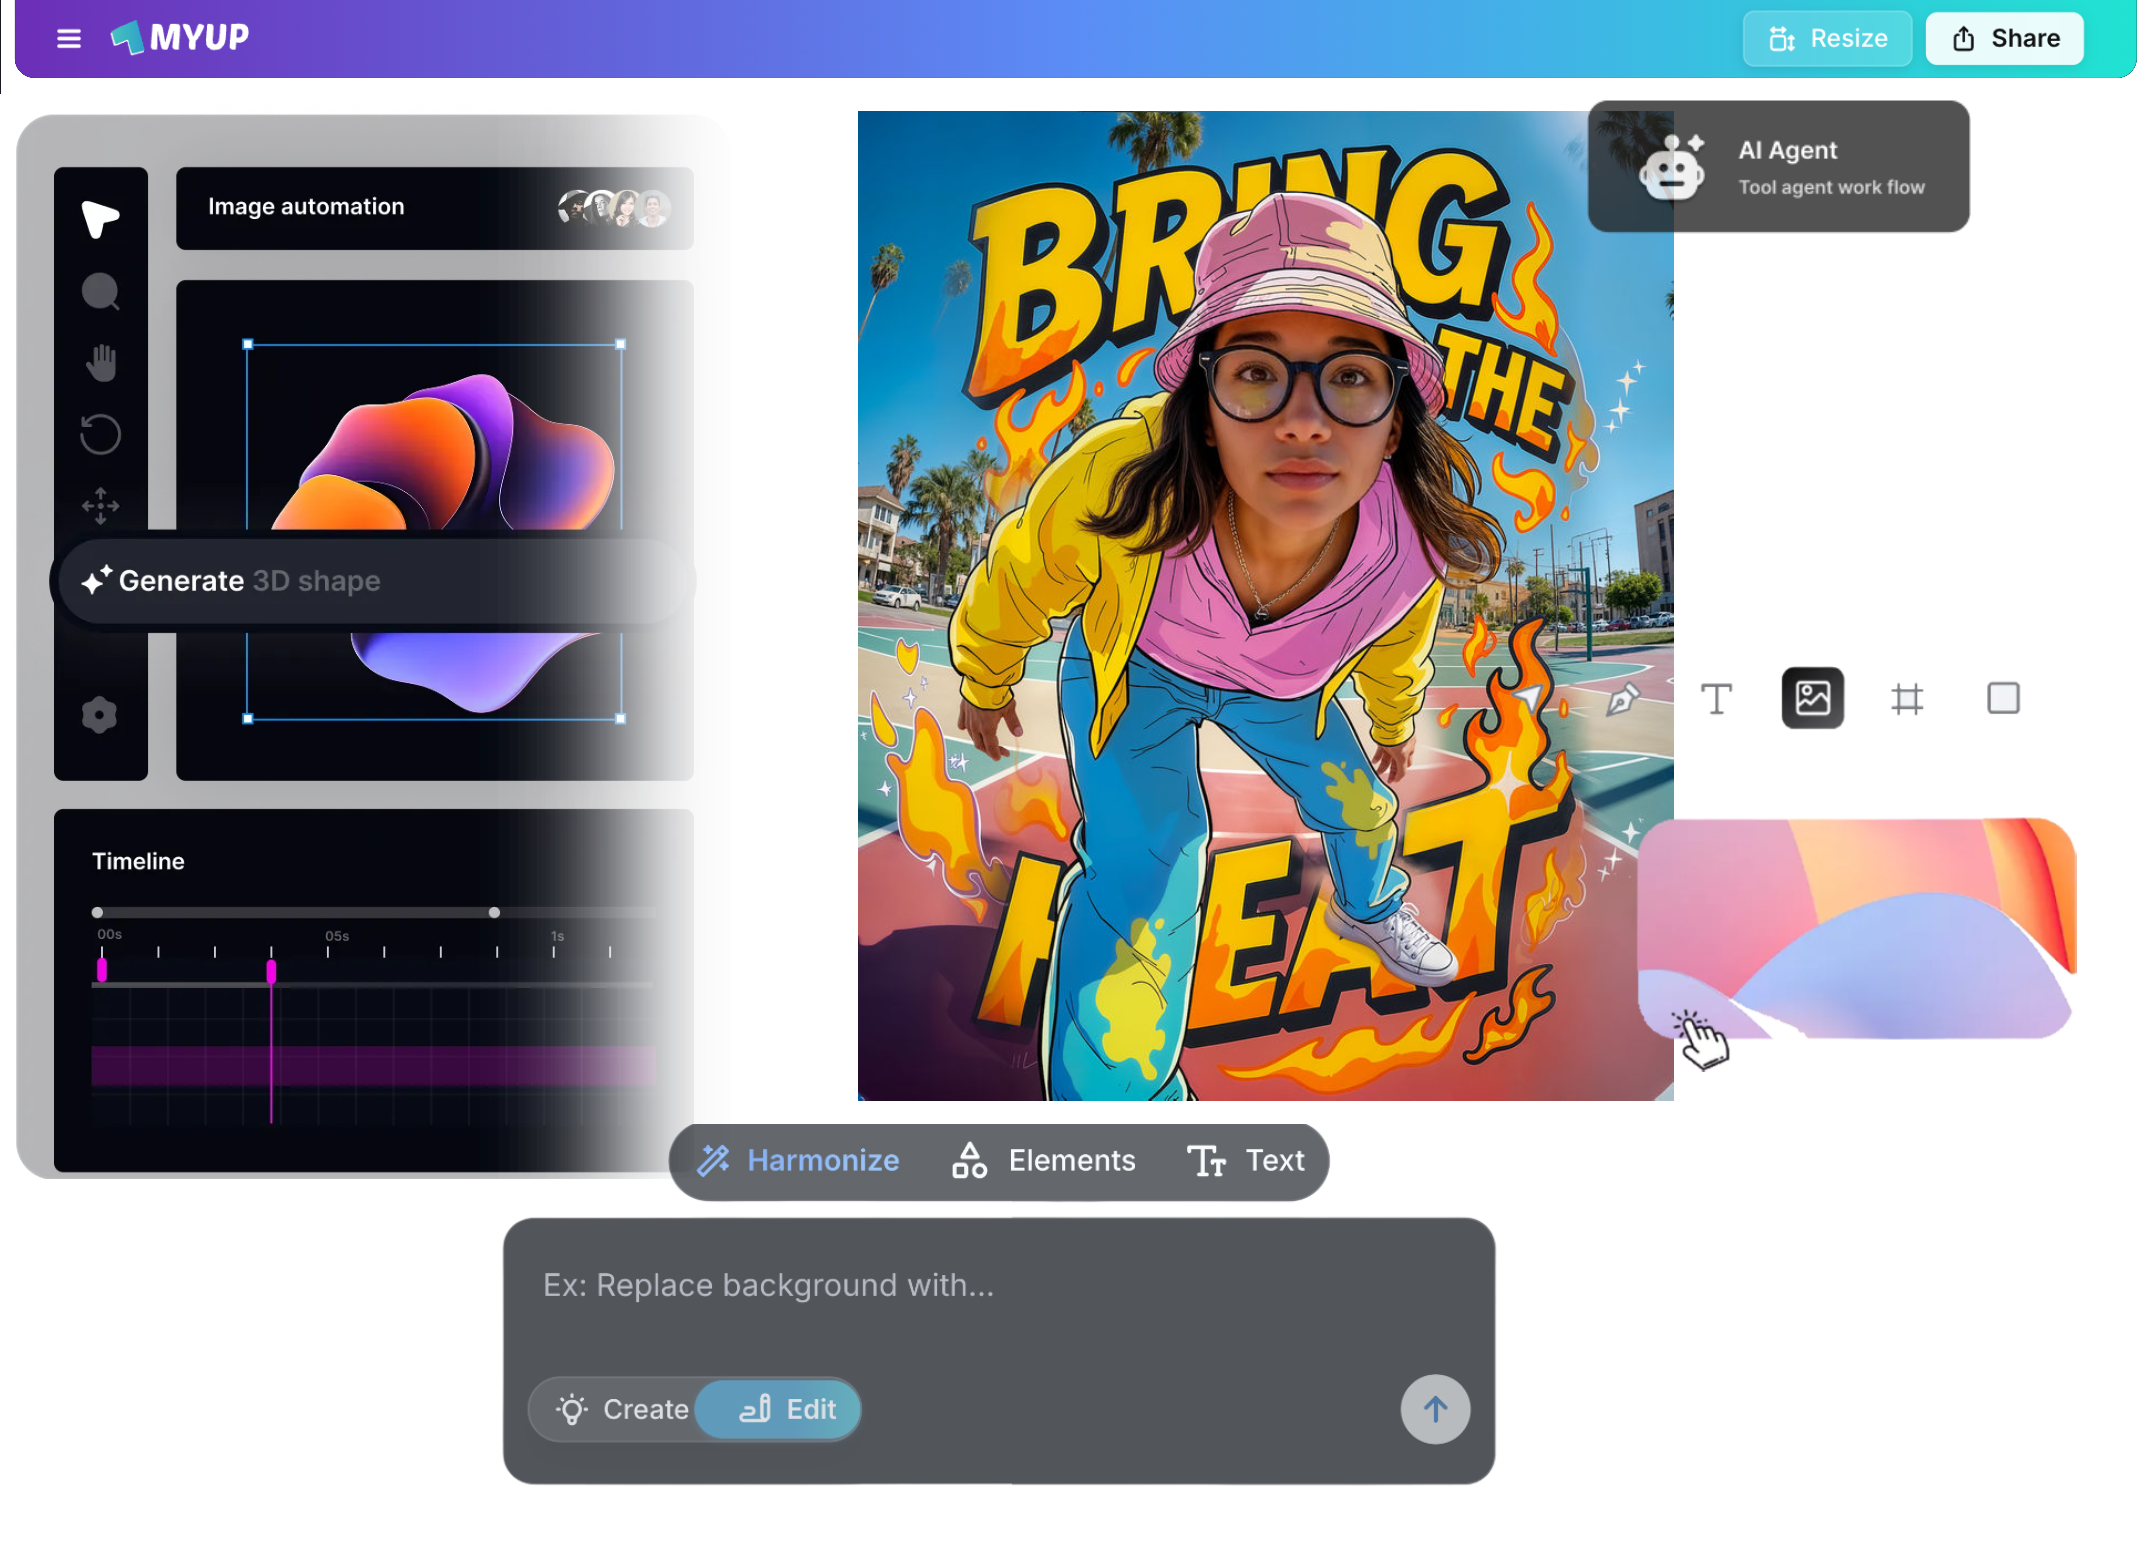The height and width of the screenshot is (1556, 2153).
Task: Click the Share button
Action: click(x=2005, y=39)
